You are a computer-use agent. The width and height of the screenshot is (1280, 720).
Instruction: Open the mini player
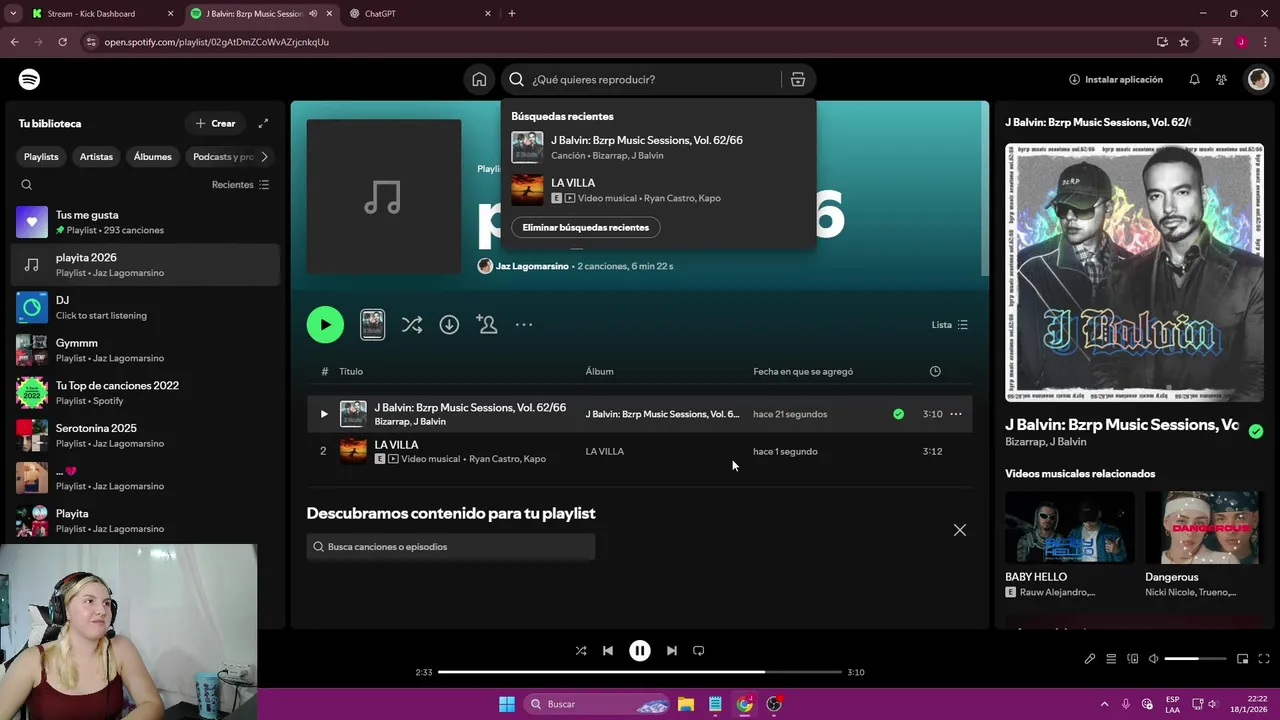pyautogui.click(x=1243, y=659)
